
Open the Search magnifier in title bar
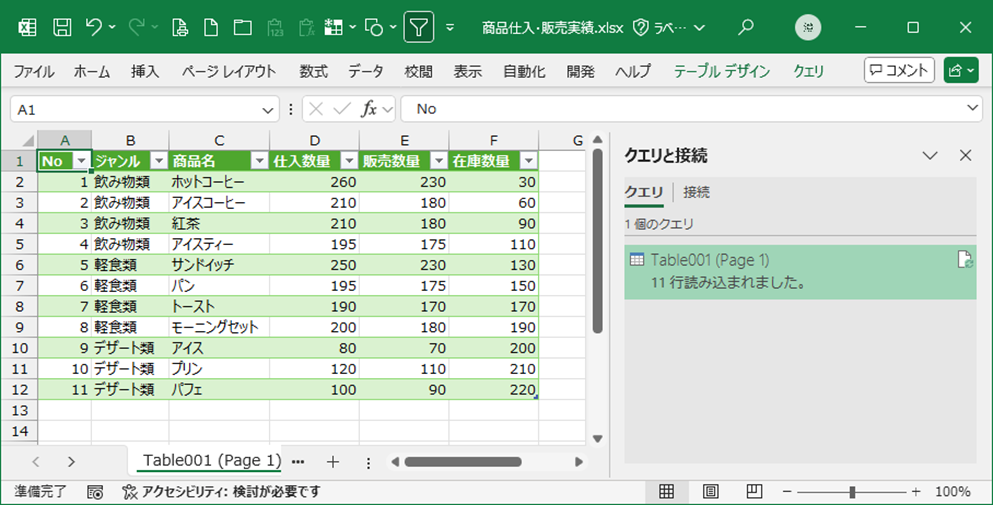click(746, 27)
